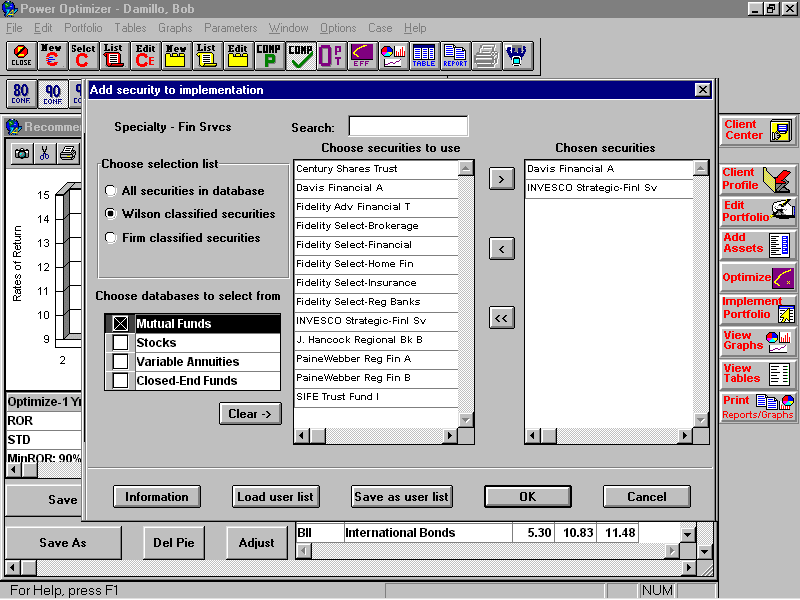Open the Case menu
The width and height of the screenshot is (800, 600).
[x=380, y=28]
